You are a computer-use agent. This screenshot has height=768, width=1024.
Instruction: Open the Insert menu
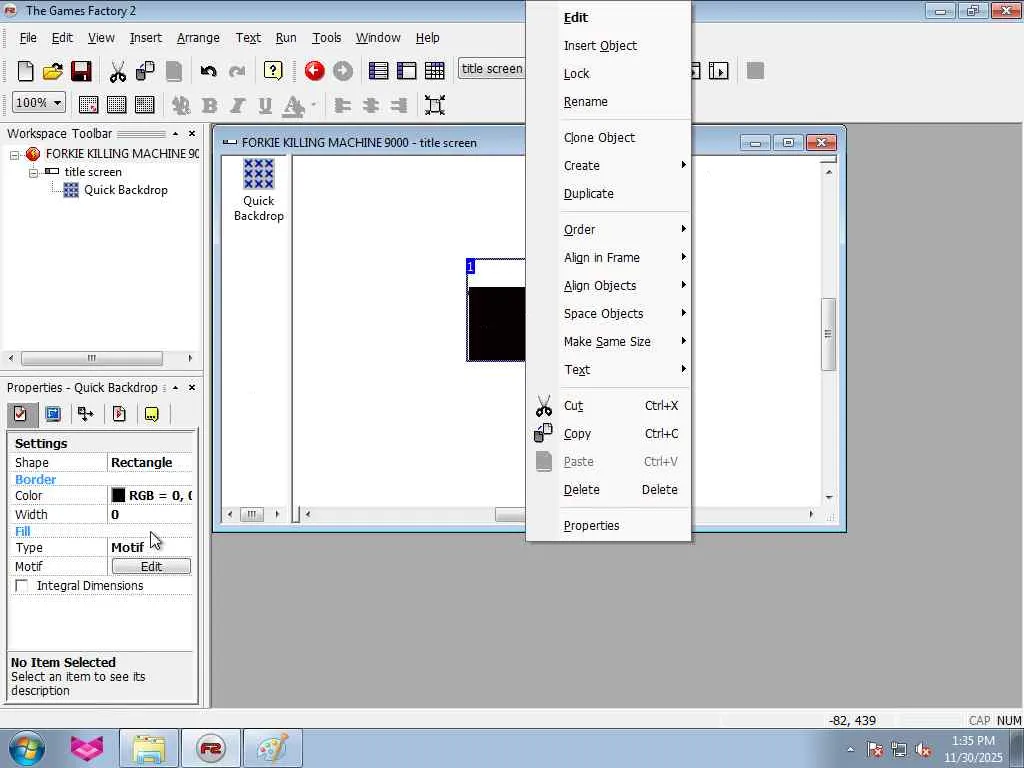146,38
